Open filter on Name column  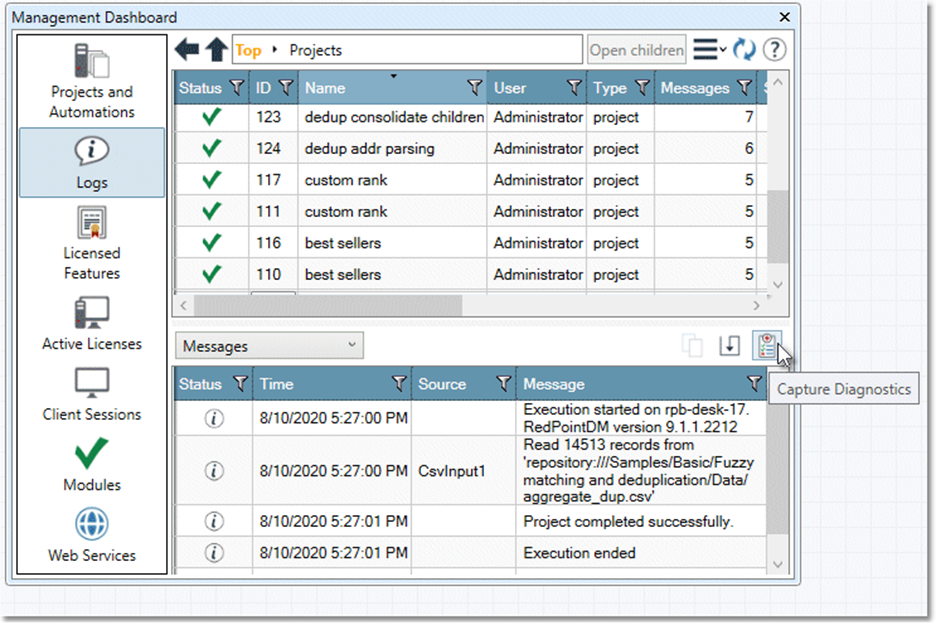click(x=475, y=88)
